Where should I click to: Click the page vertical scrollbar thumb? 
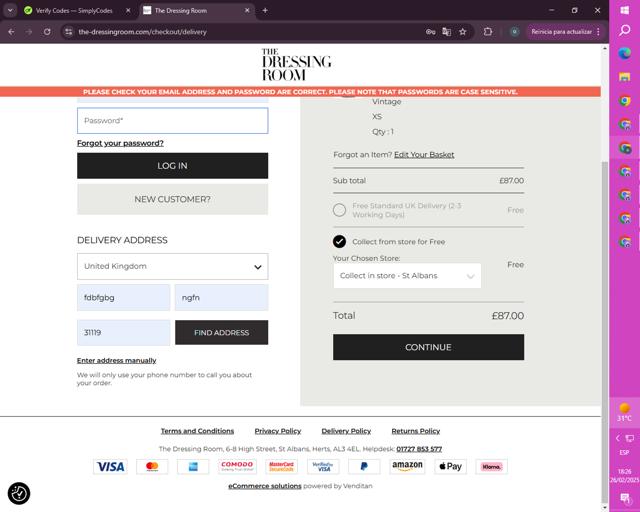(604, 333)
